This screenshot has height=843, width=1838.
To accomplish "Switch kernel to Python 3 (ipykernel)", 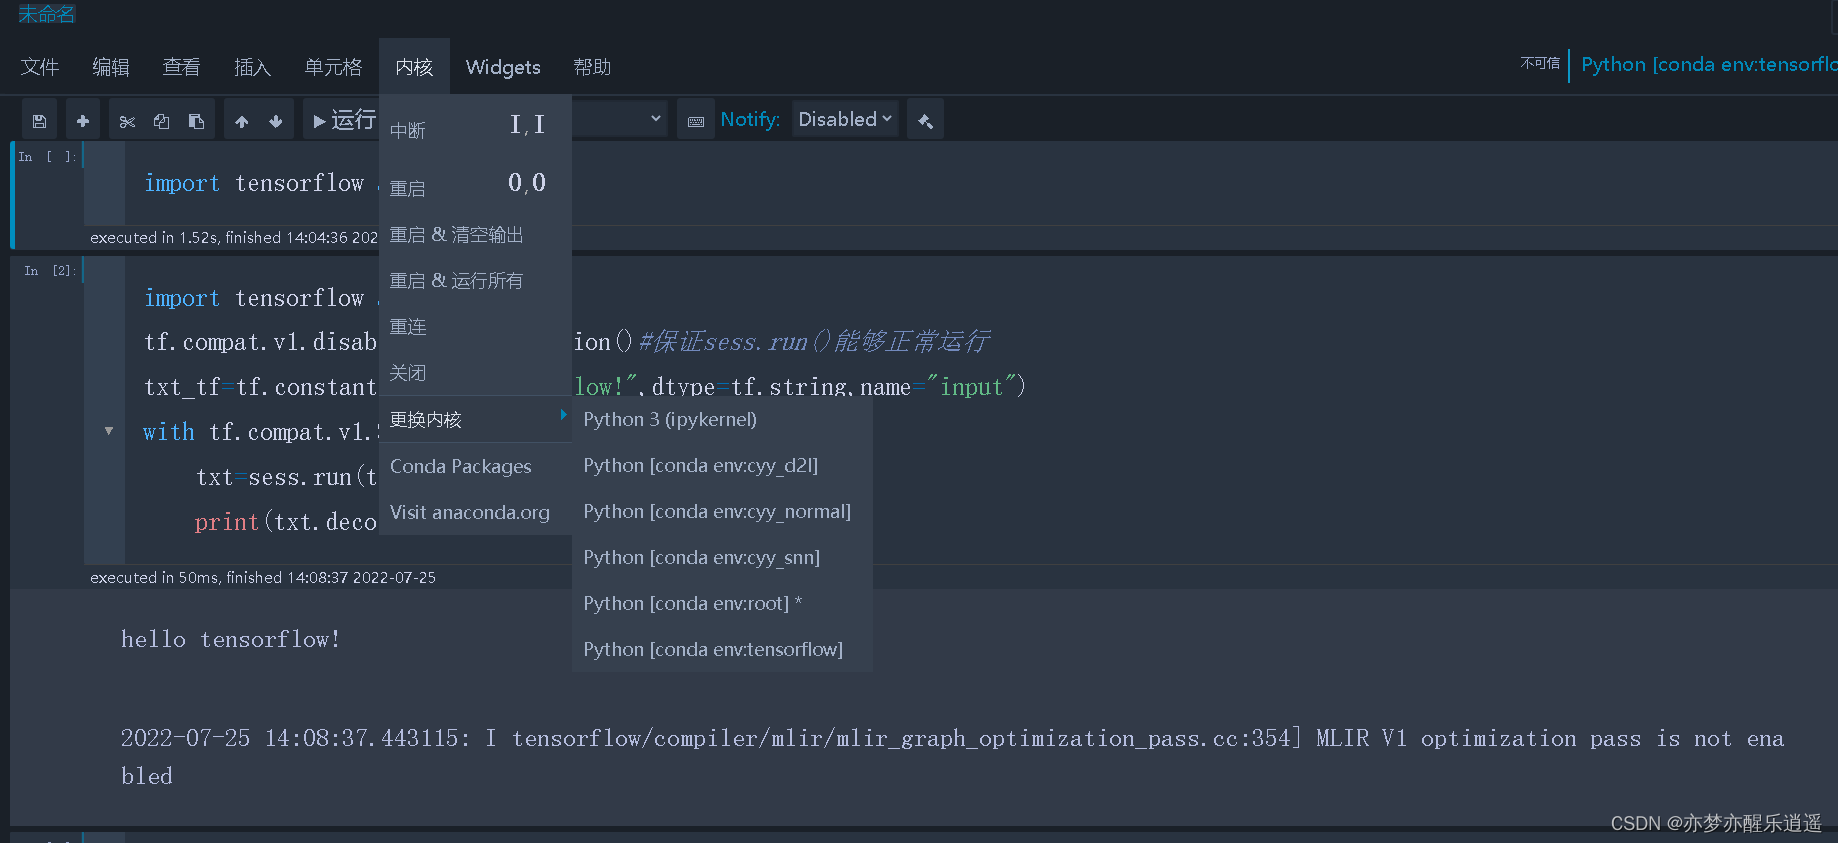I will pyautogui.click(x=722, y=419).
